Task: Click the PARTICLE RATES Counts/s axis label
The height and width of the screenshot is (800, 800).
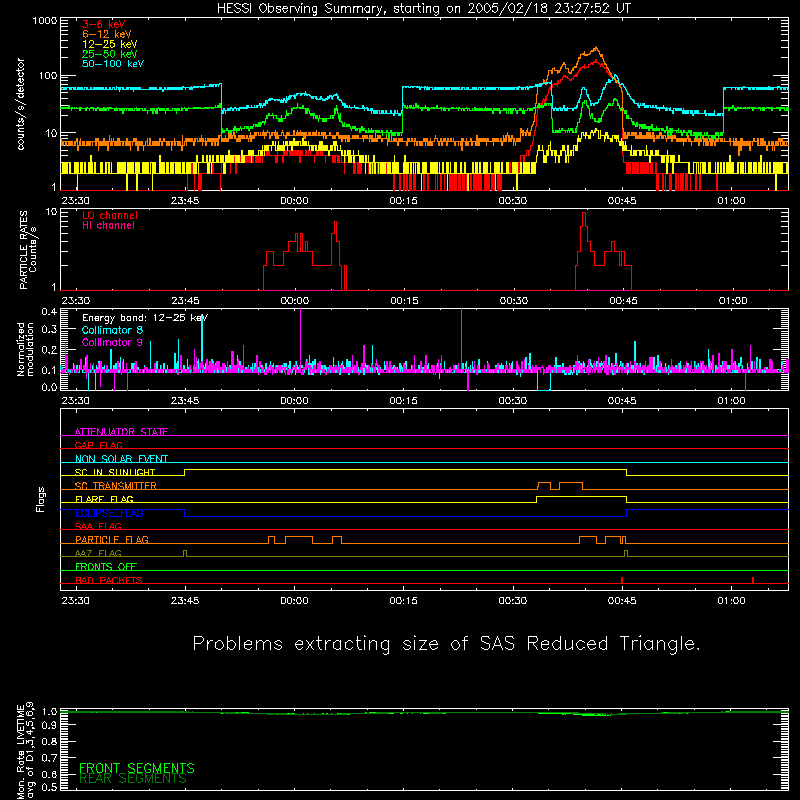Action: point(28,250)
